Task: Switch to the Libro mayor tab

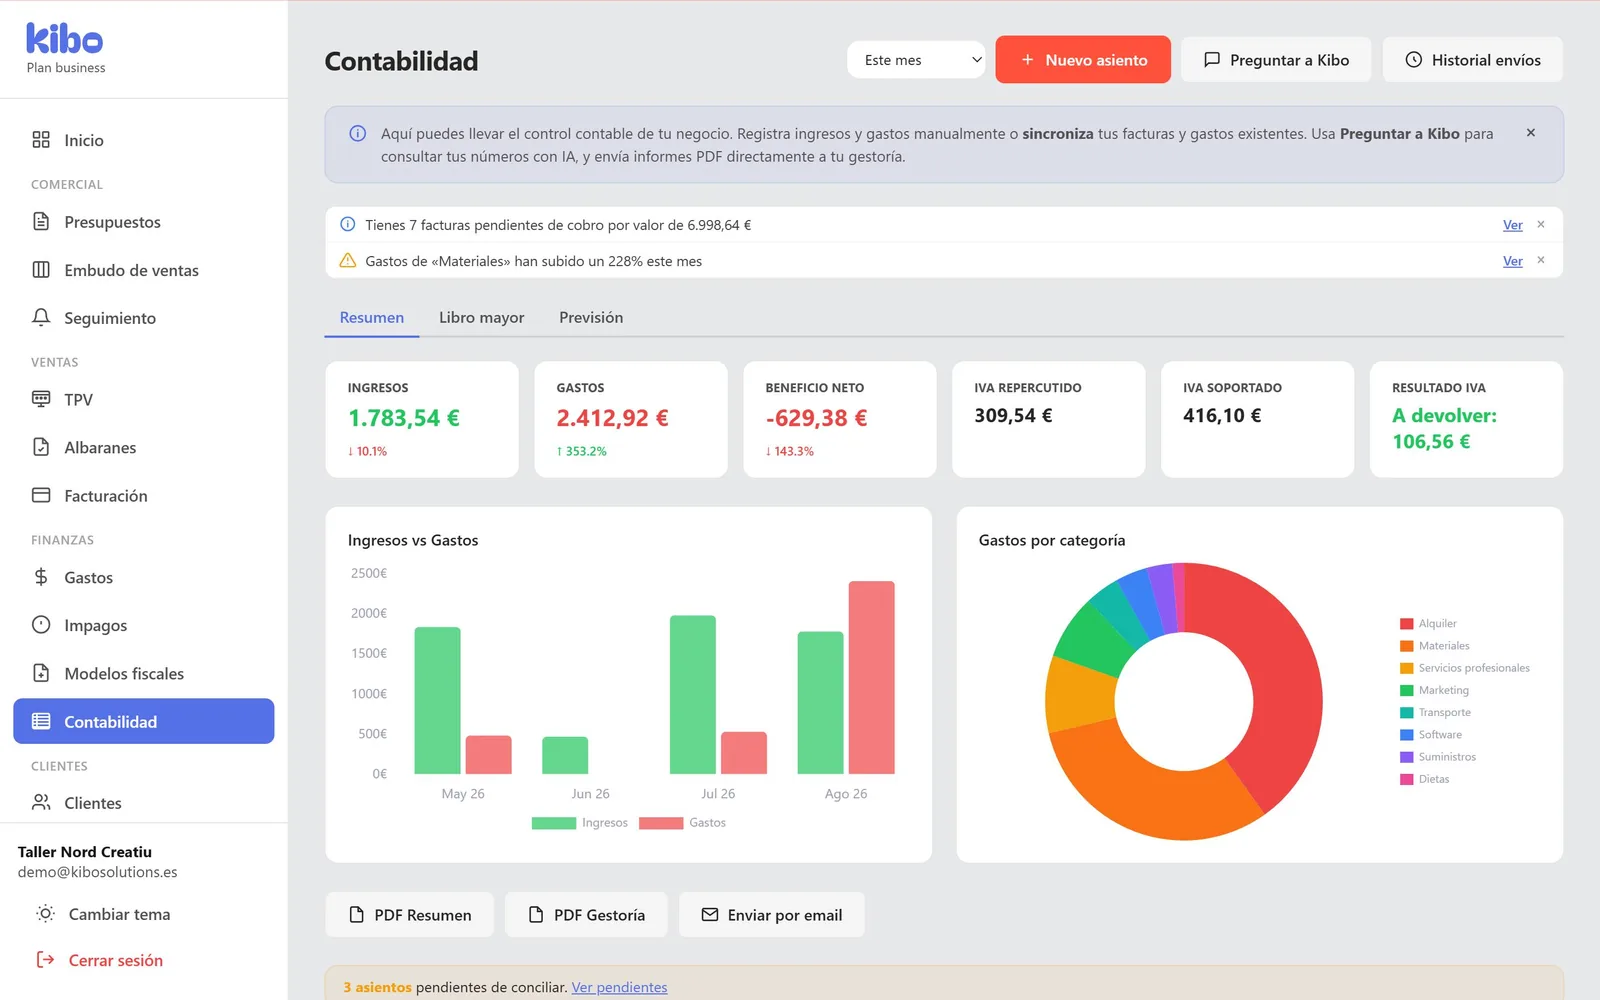Action: click(x=481, y=317)
